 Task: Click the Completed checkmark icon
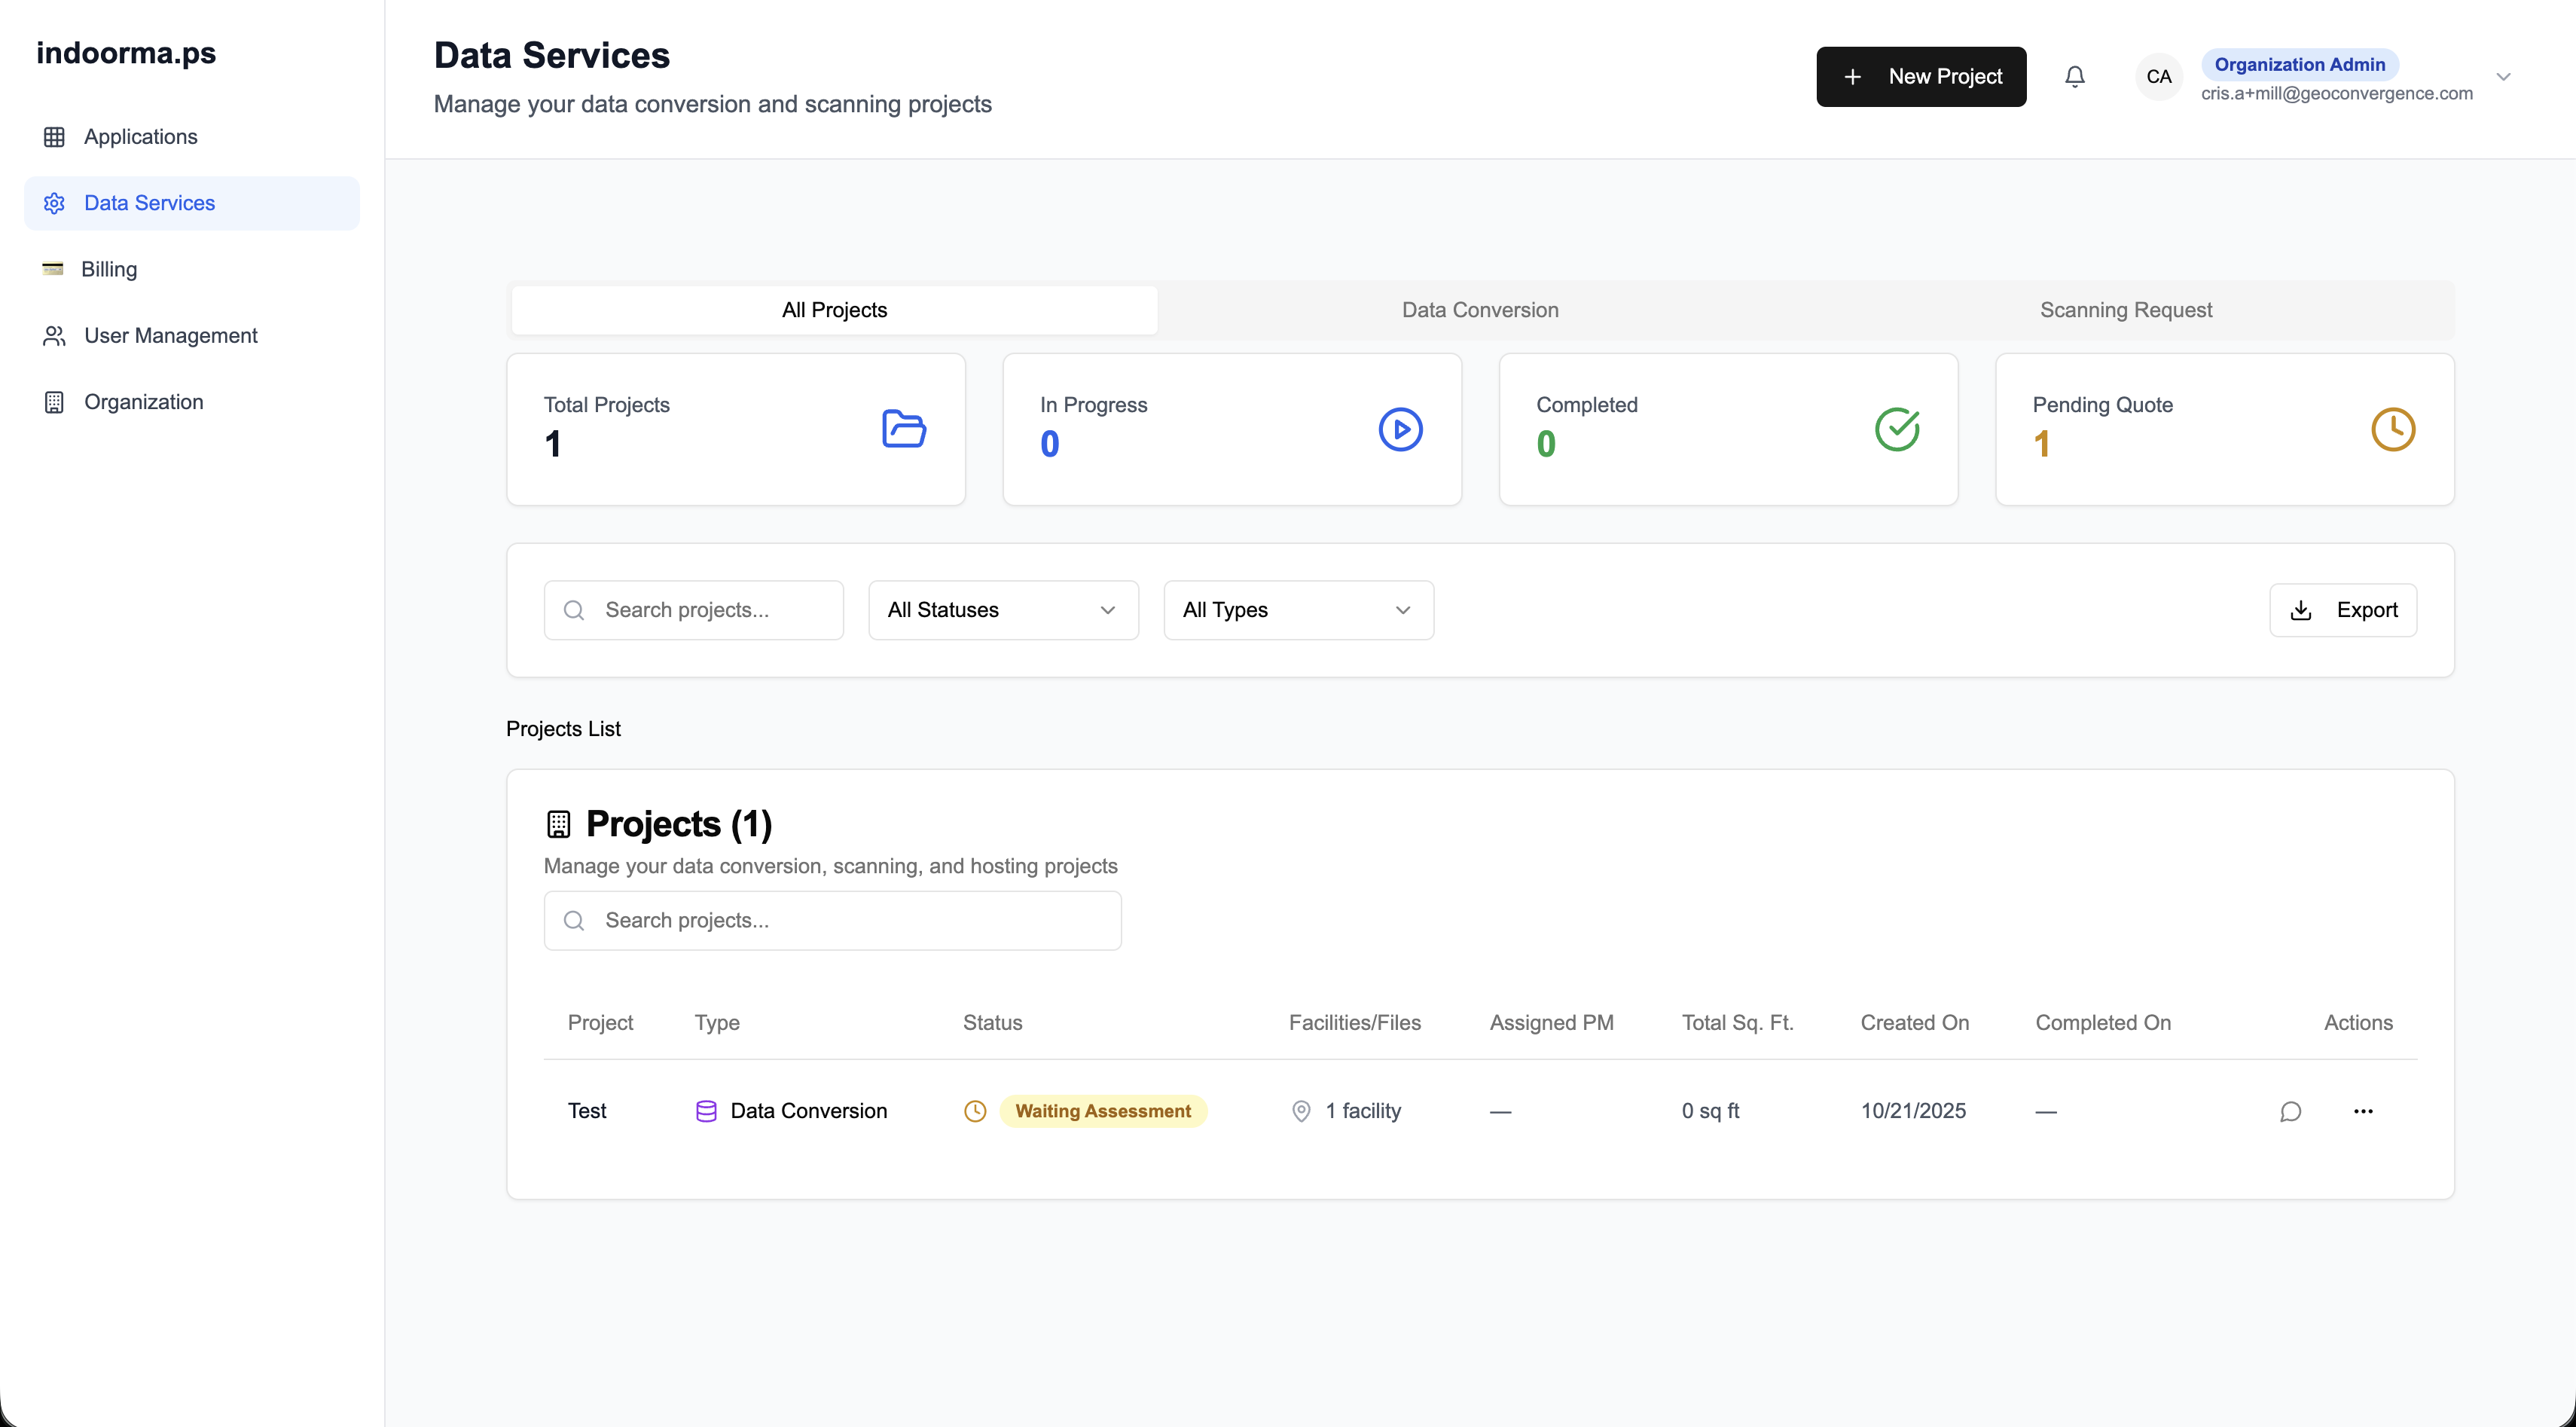click(x=1897, y=429)
